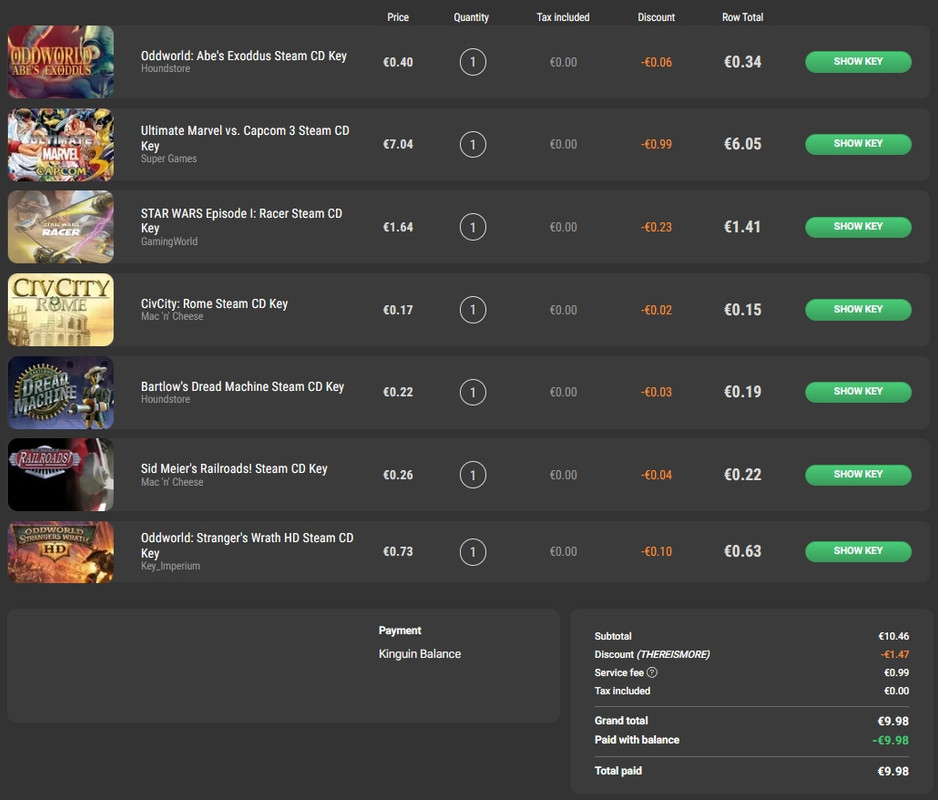Open the Stranger's Wrath HD cover thumbnail

click(60, 552)
